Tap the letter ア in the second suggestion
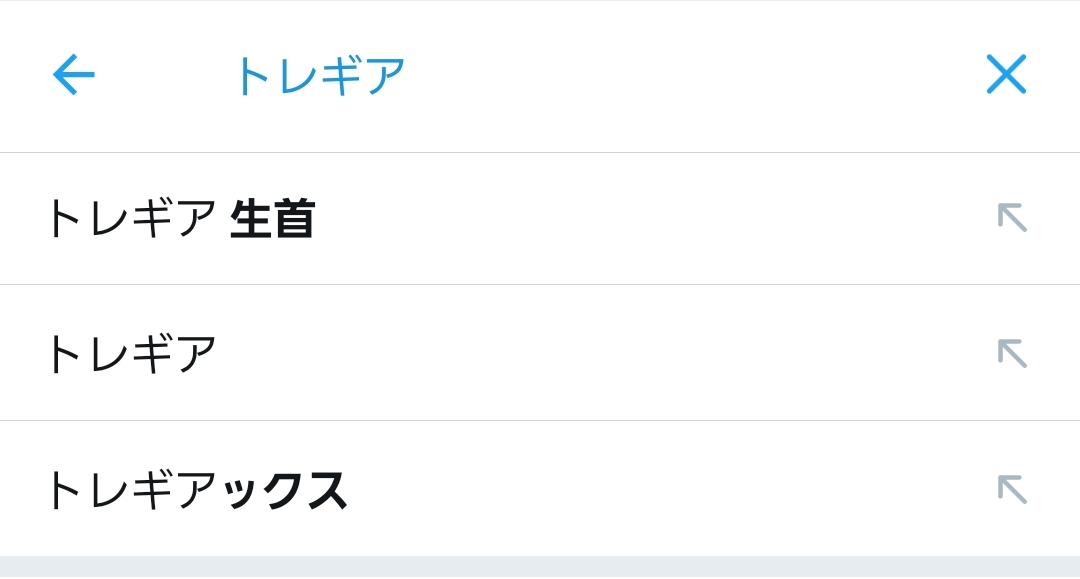The image size is (1080, 579). click(196, 354)
